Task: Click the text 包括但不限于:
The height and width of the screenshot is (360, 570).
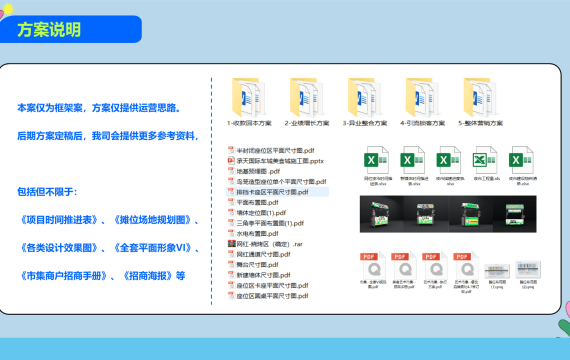Action: tap(47, 192)
